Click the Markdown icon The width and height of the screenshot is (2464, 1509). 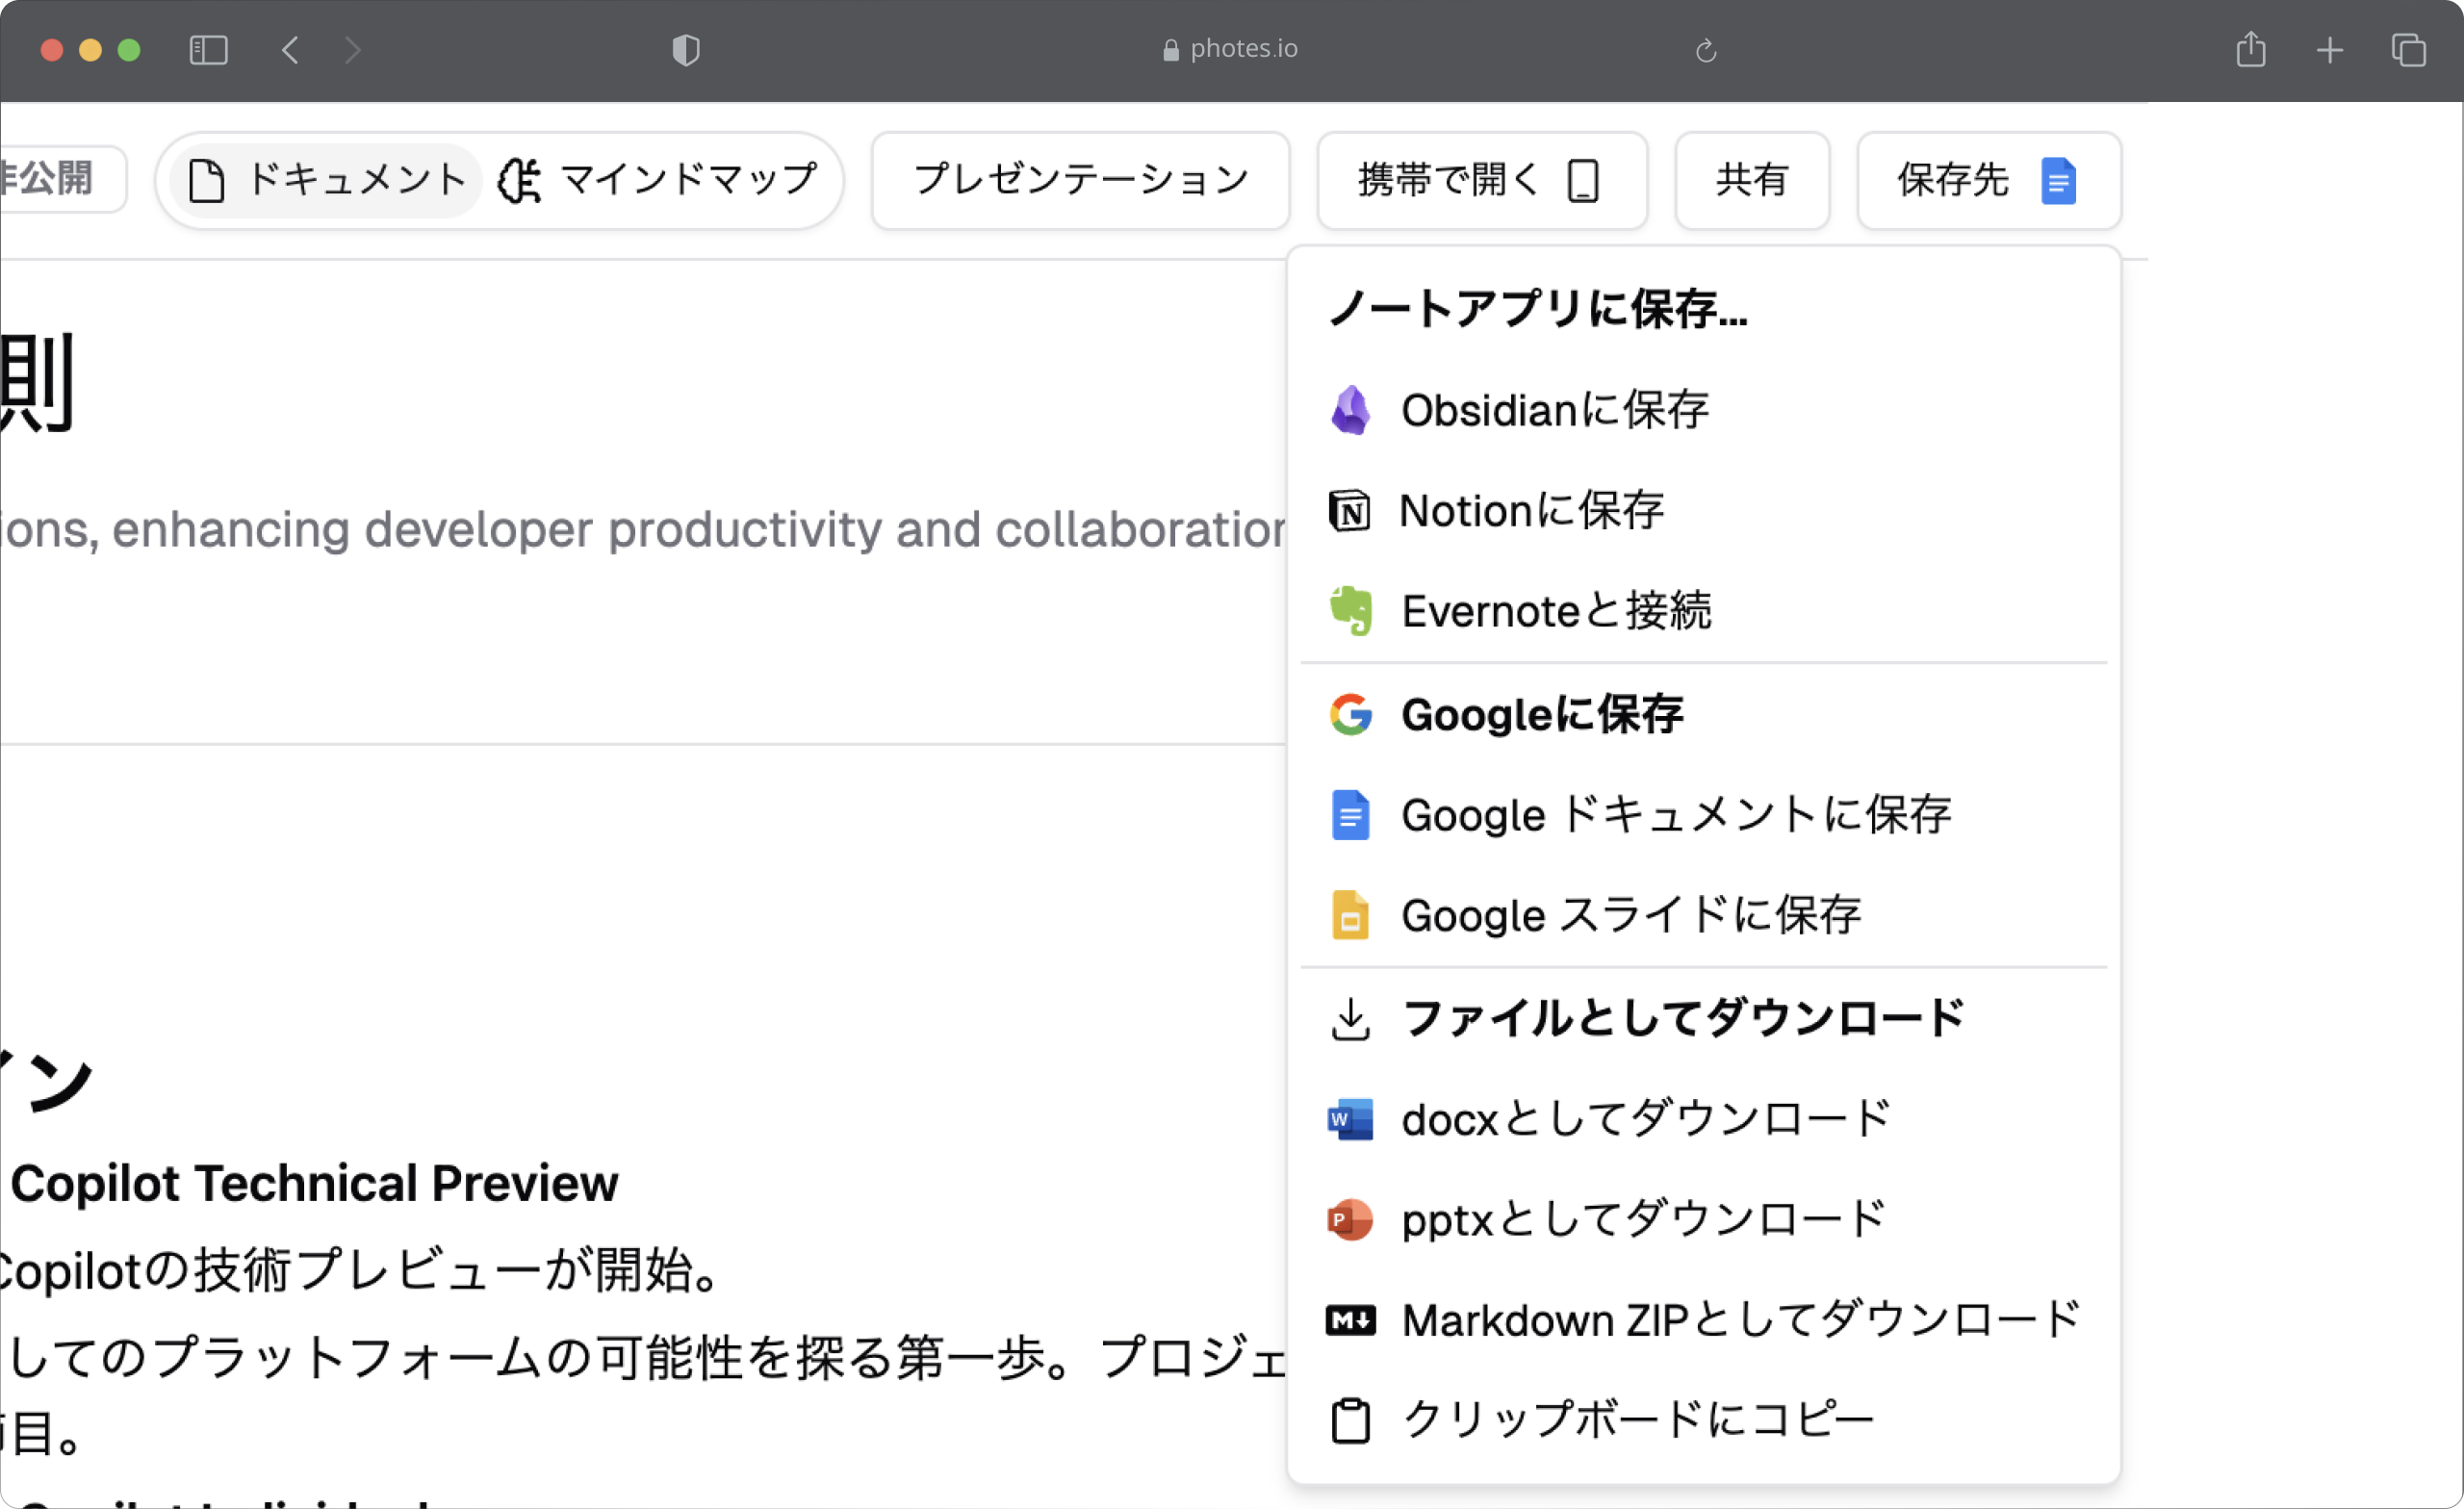(x=1350, y=1321)
